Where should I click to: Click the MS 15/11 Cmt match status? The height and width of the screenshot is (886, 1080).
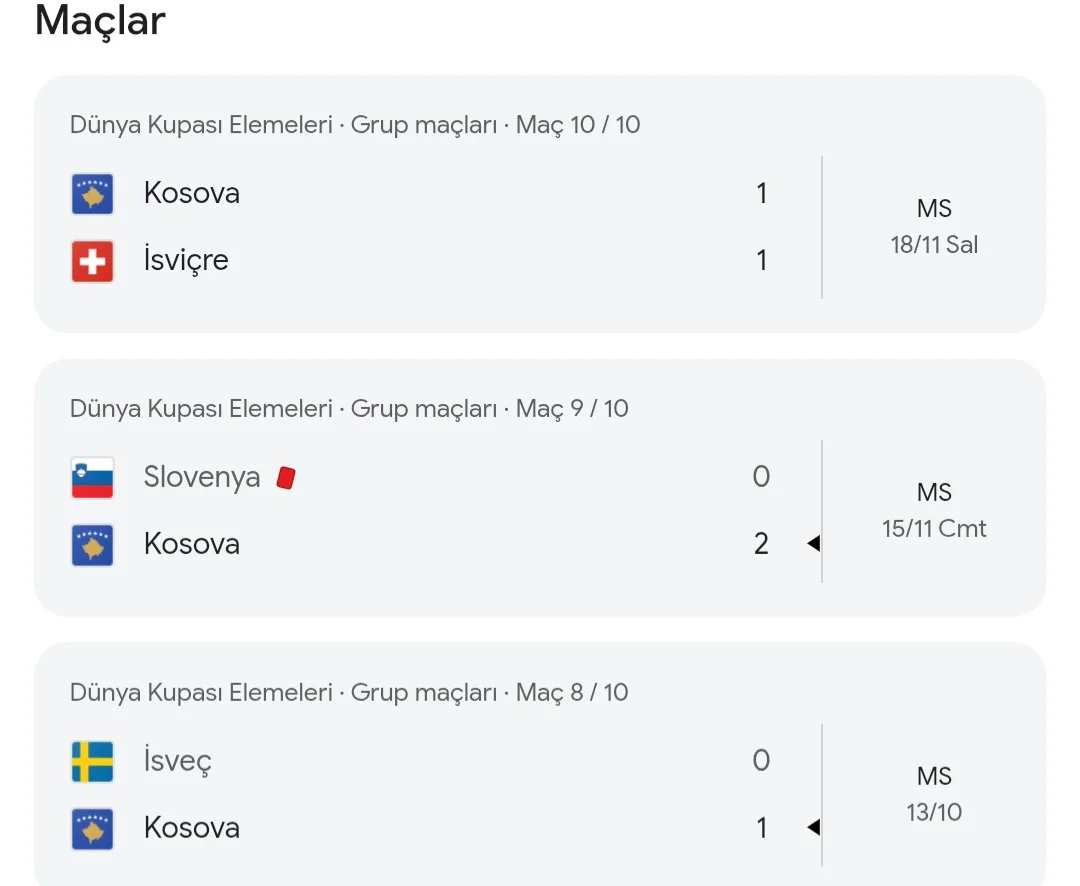click(x=934, y=511)
